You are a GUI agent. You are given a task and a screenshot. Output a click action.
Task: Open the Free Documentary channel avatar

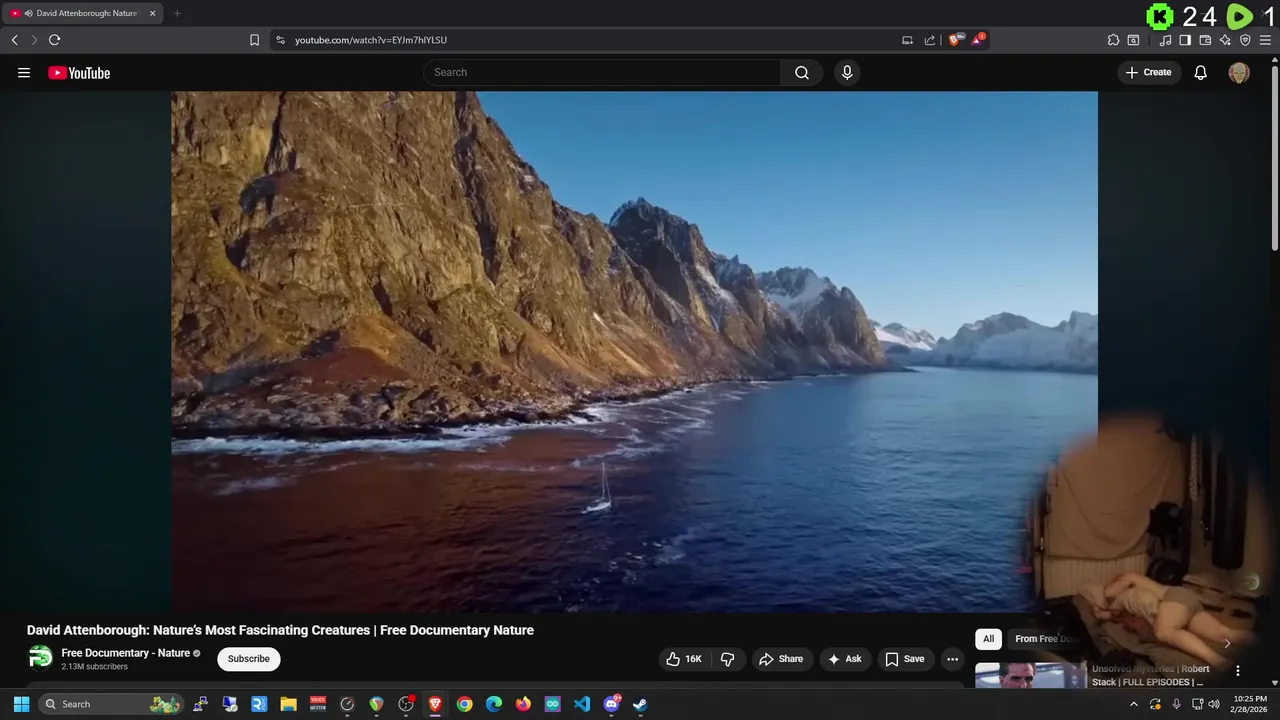click(x=40, y=657)
